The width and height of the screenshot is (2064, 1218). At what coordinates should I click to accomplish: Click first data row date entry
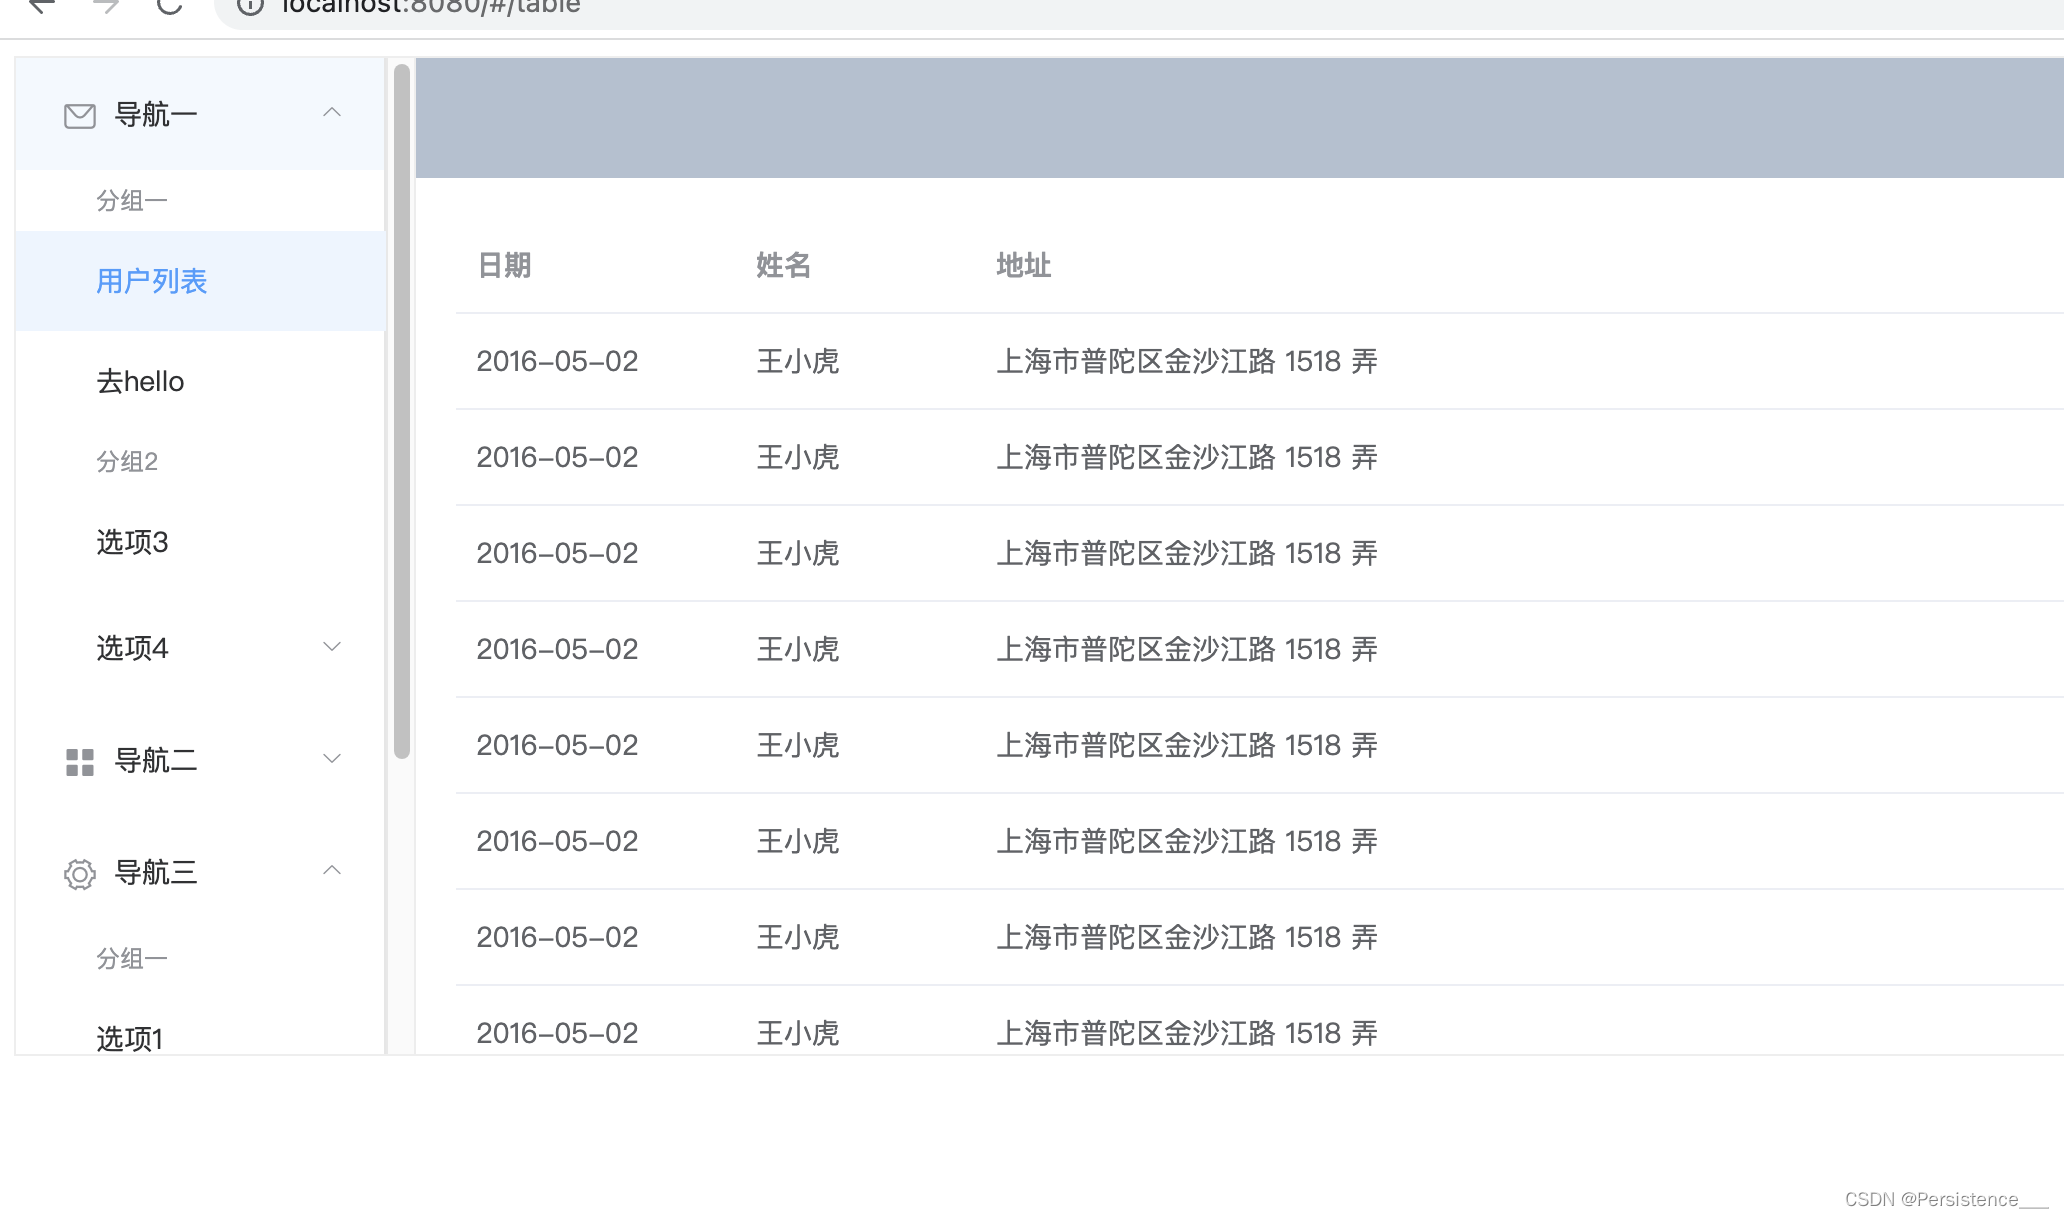pyautogui.click(x=558, y=361)
